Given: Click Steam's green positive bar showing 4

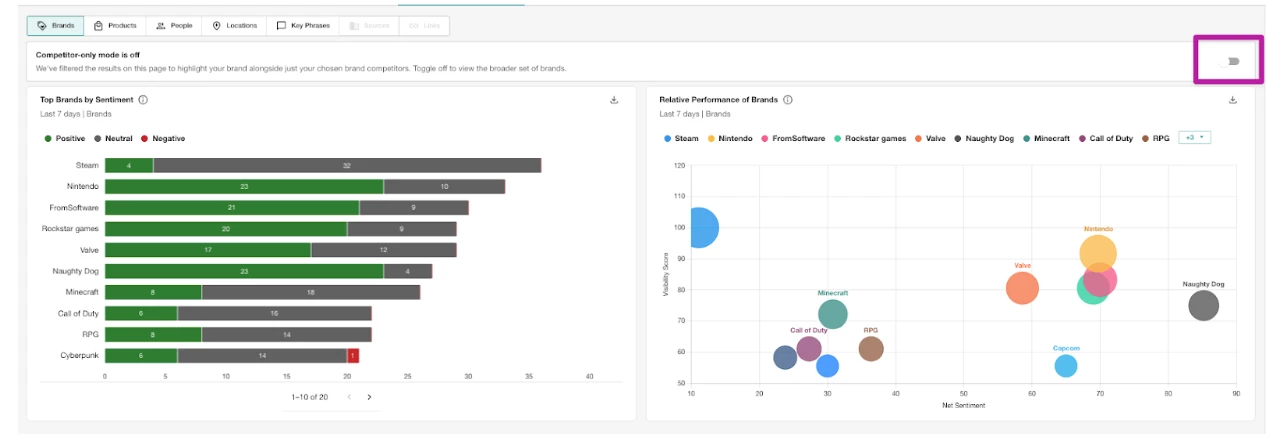Looking at the screenshot, I should 129,165.
